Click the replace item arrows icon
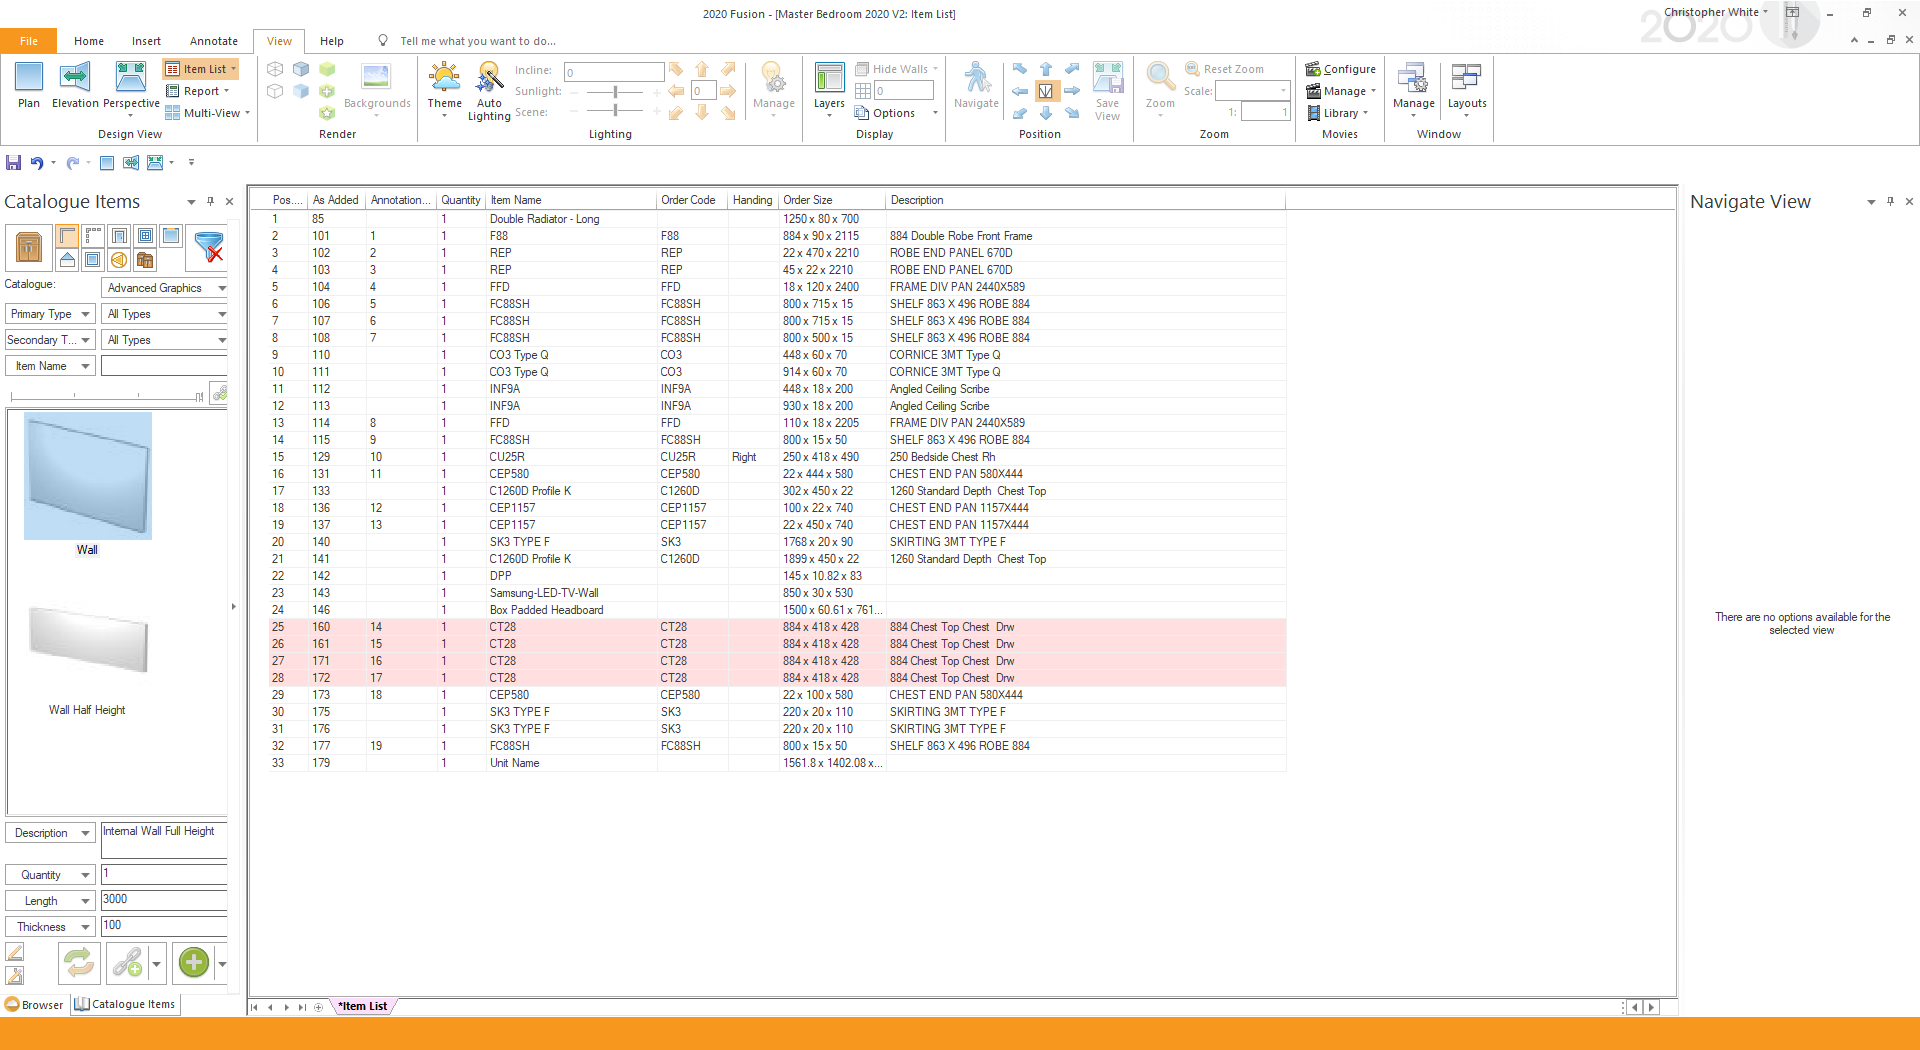Image resolution: width=1920 pixels, height=1050 pixels. [x=79, y=963]
